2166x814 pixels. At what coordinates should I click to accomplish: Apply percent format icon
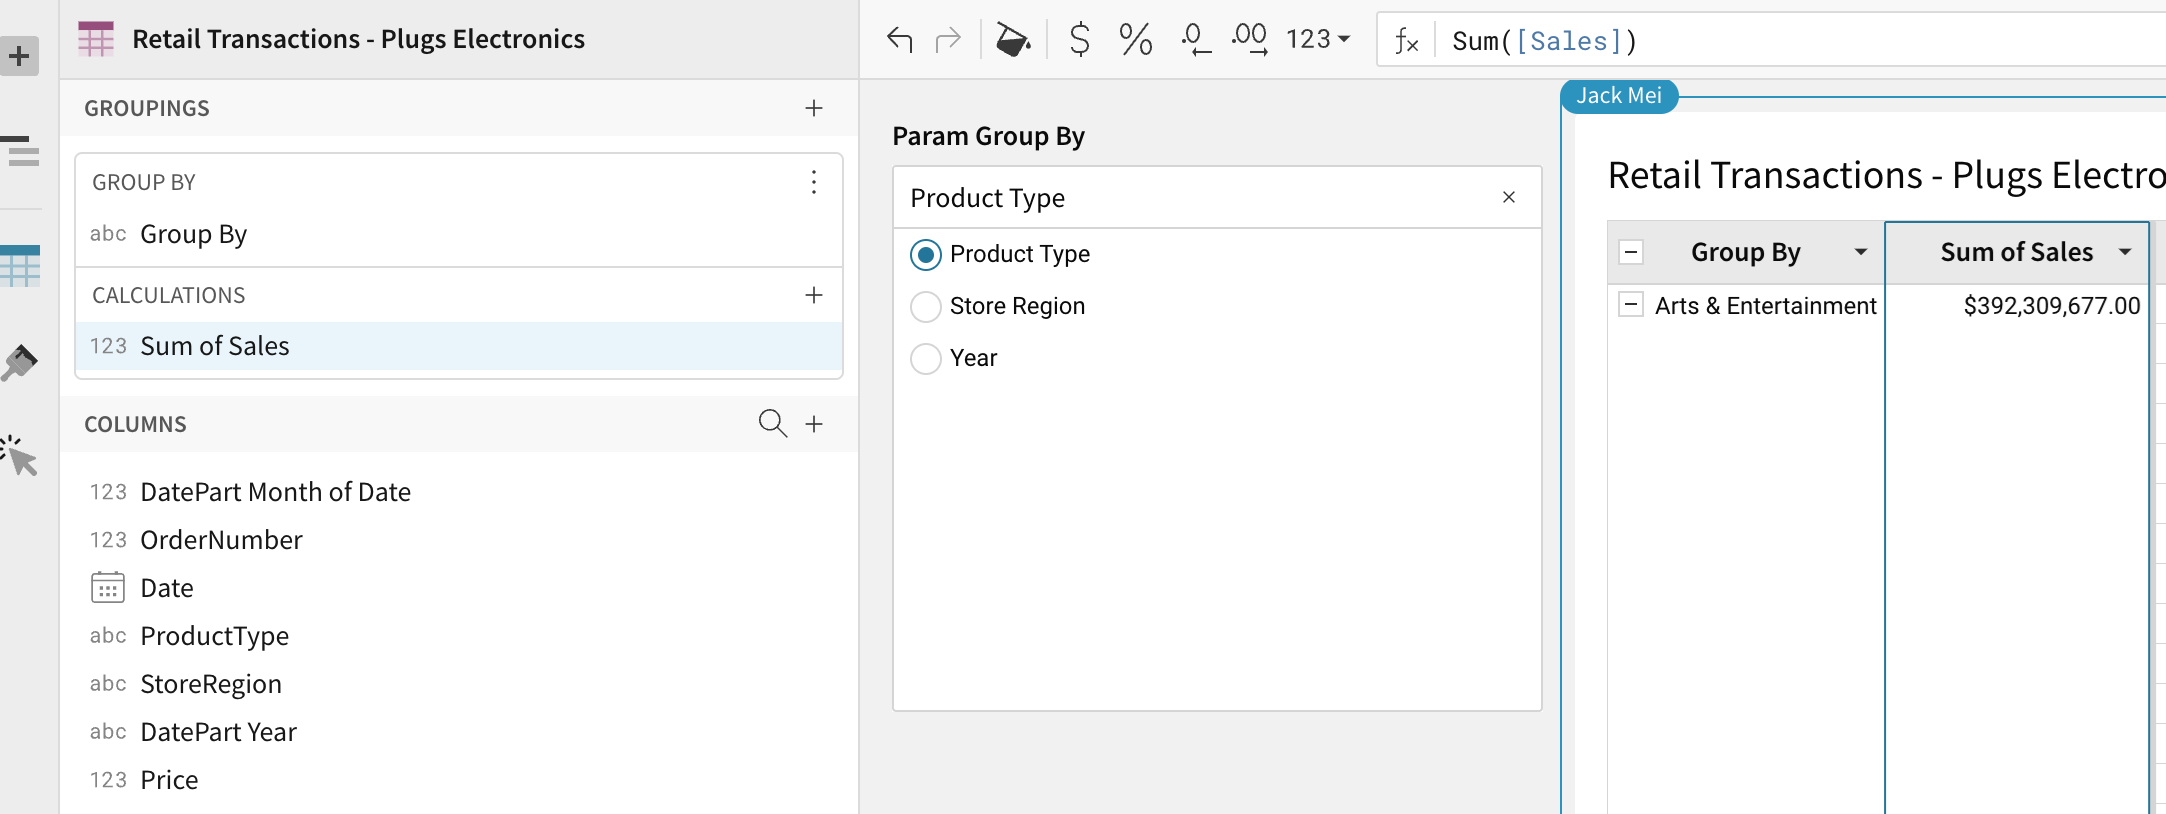coord(1135,40)
